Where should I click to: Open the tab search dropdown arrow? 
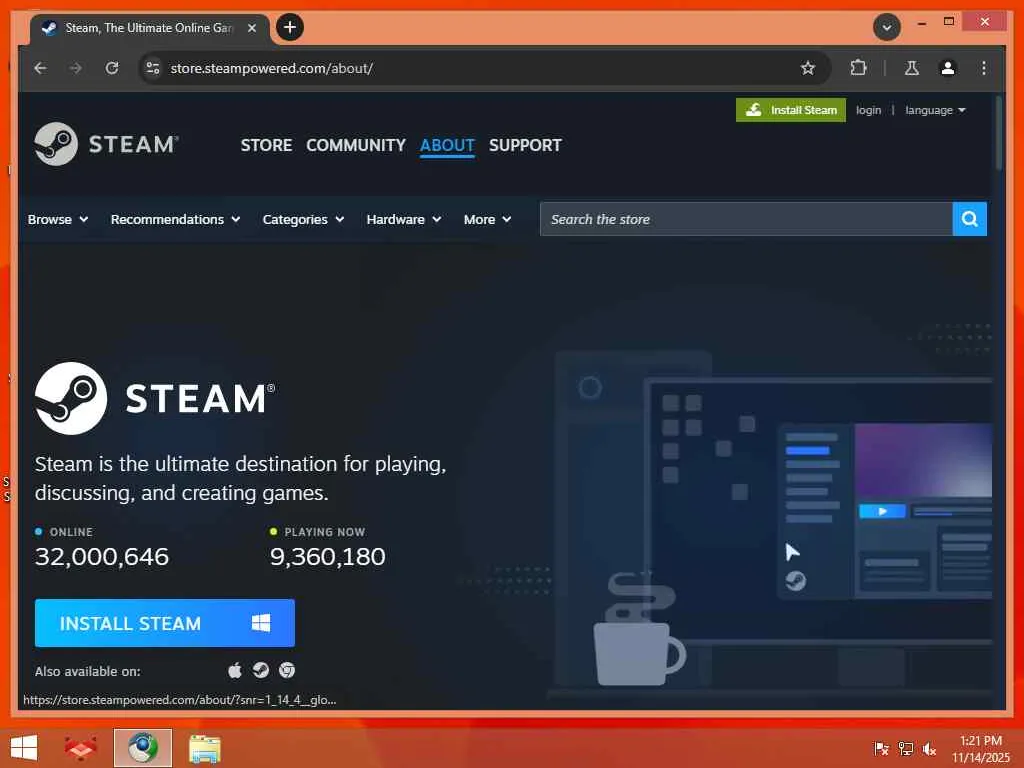(x=887, y=27)
